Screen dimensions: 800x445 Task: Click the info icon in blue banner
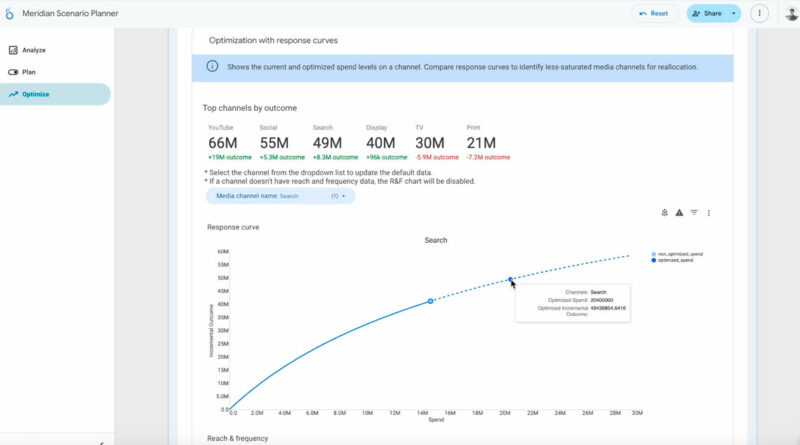pyautogui.click(x=212, y=67)
